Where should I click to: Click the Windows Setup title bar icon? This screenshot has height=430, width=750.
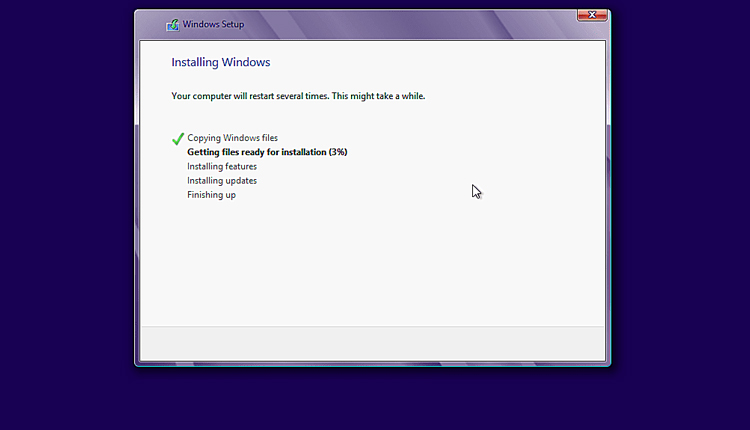coord(173,25)
